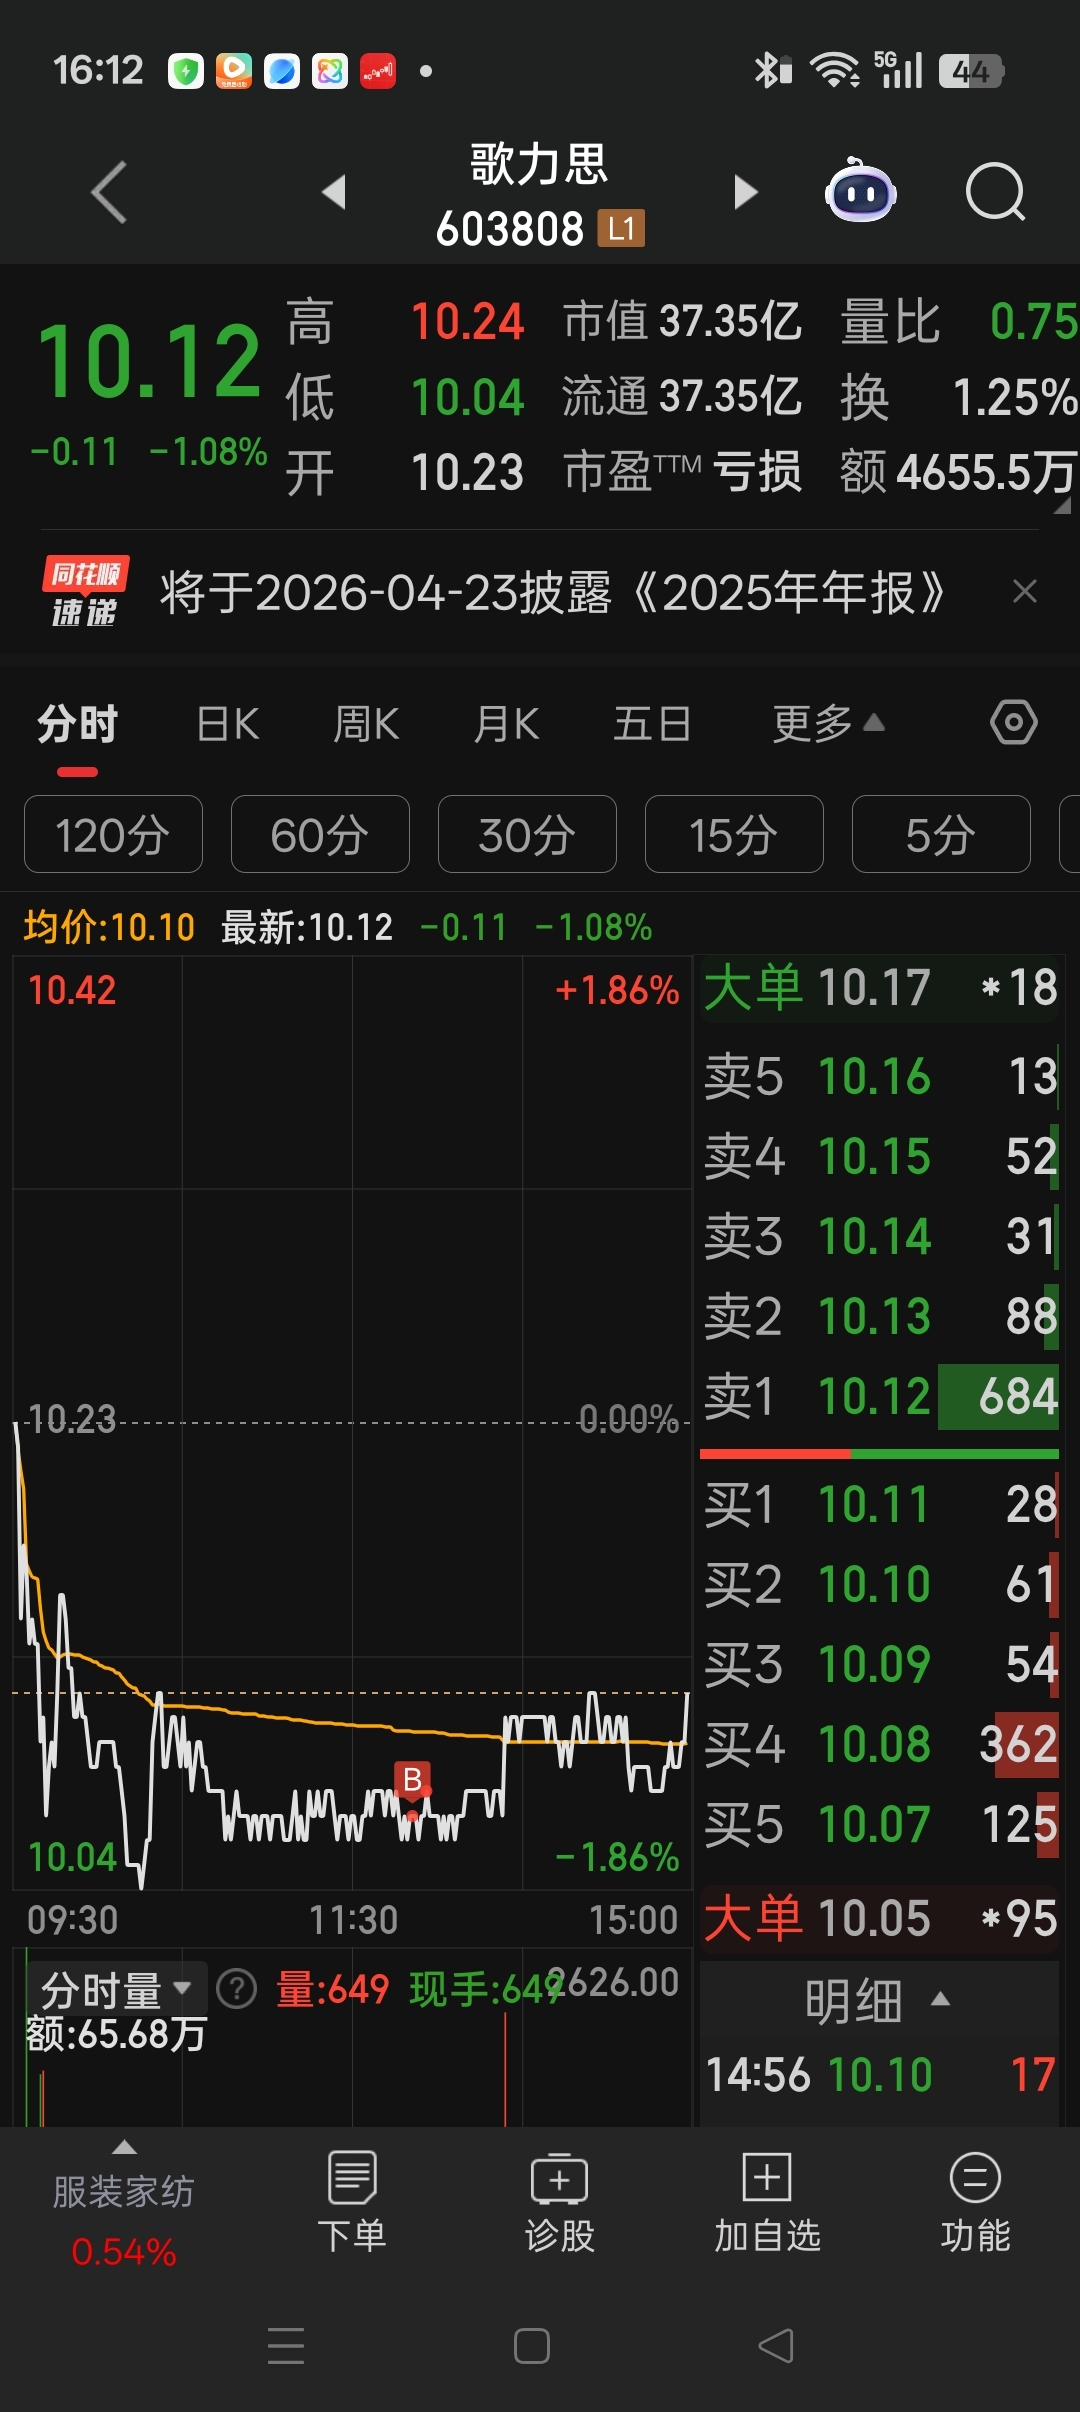Tap the back arrow icon
This screenshot has width=1080, height=2412.
pyautogui.click(x=109, y=191)
